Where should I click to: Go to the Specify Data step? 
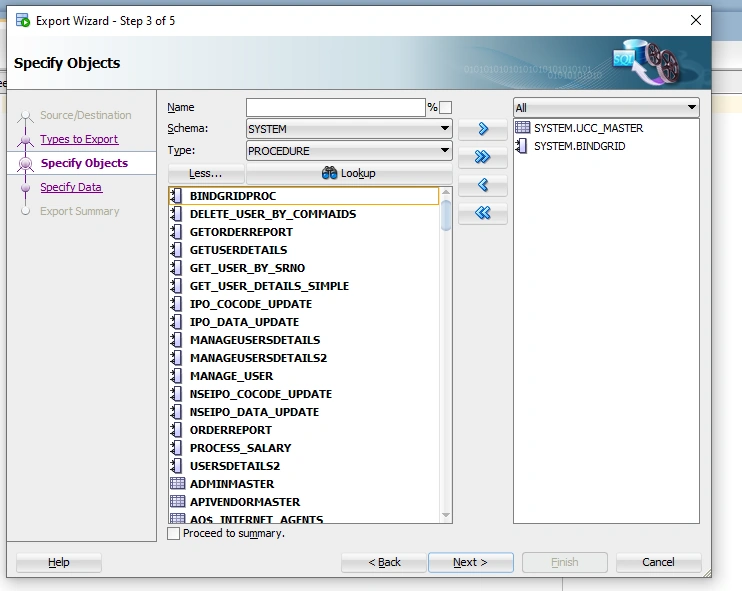[x=71, y=187]
